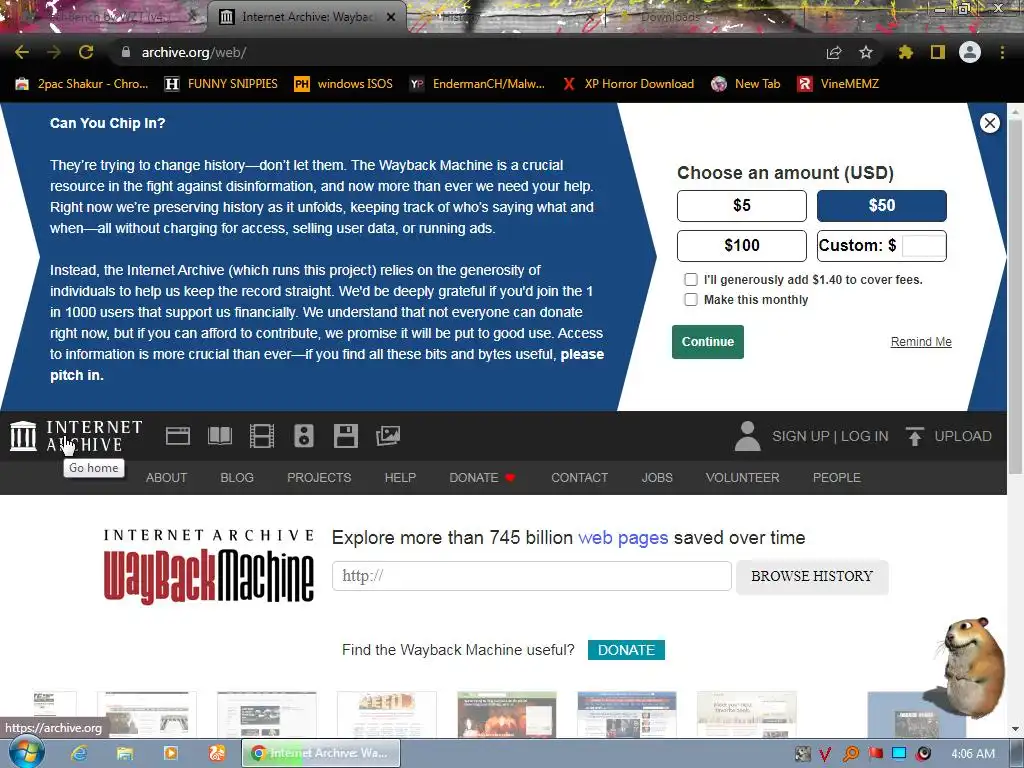Screen dimensions: 1024x768
Task: Open Chrome three-dot menu
Action: [x=1002, y=52]
